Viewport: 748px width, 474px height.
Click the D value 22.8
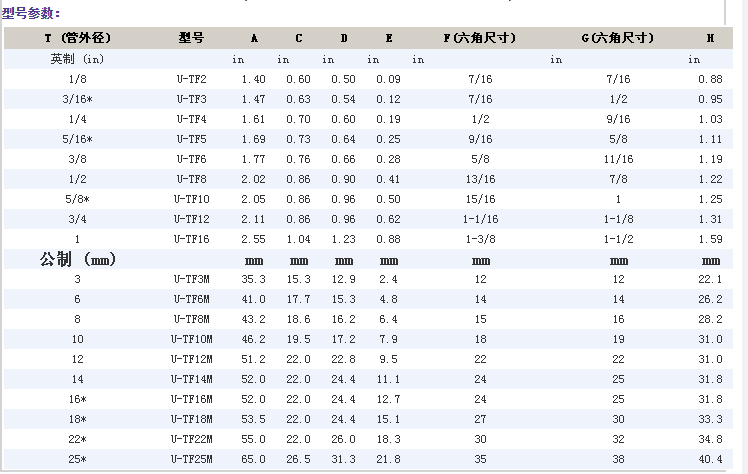coord(343,360)
